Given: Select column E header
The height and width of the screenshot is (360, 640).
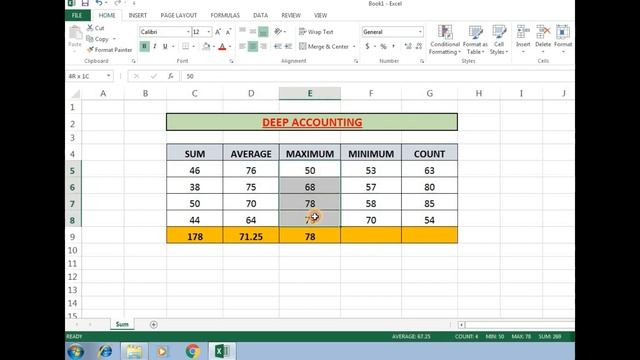Looking at the screenshot, I should pyautogui.click(x=310, y=93).
